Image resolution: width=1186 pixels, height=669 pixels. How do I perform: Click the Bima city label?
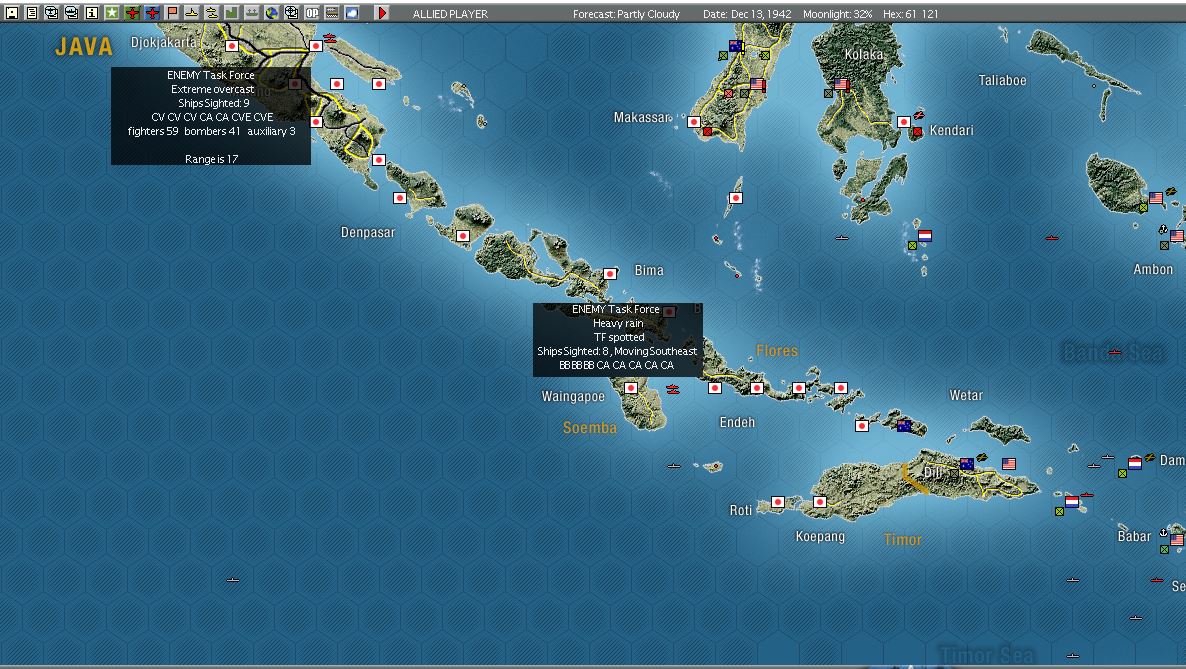coord(649,270)
